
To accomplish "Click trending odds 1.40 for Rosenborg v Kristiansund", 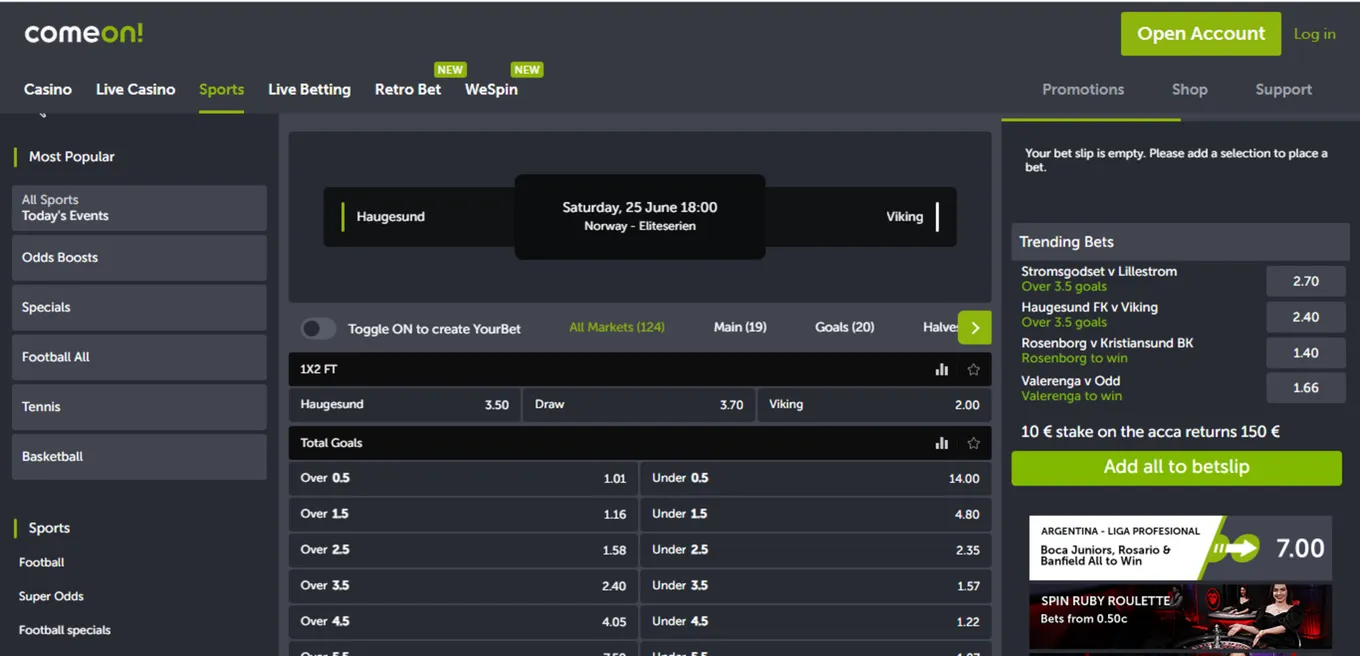I will [x=1305, y=353].
